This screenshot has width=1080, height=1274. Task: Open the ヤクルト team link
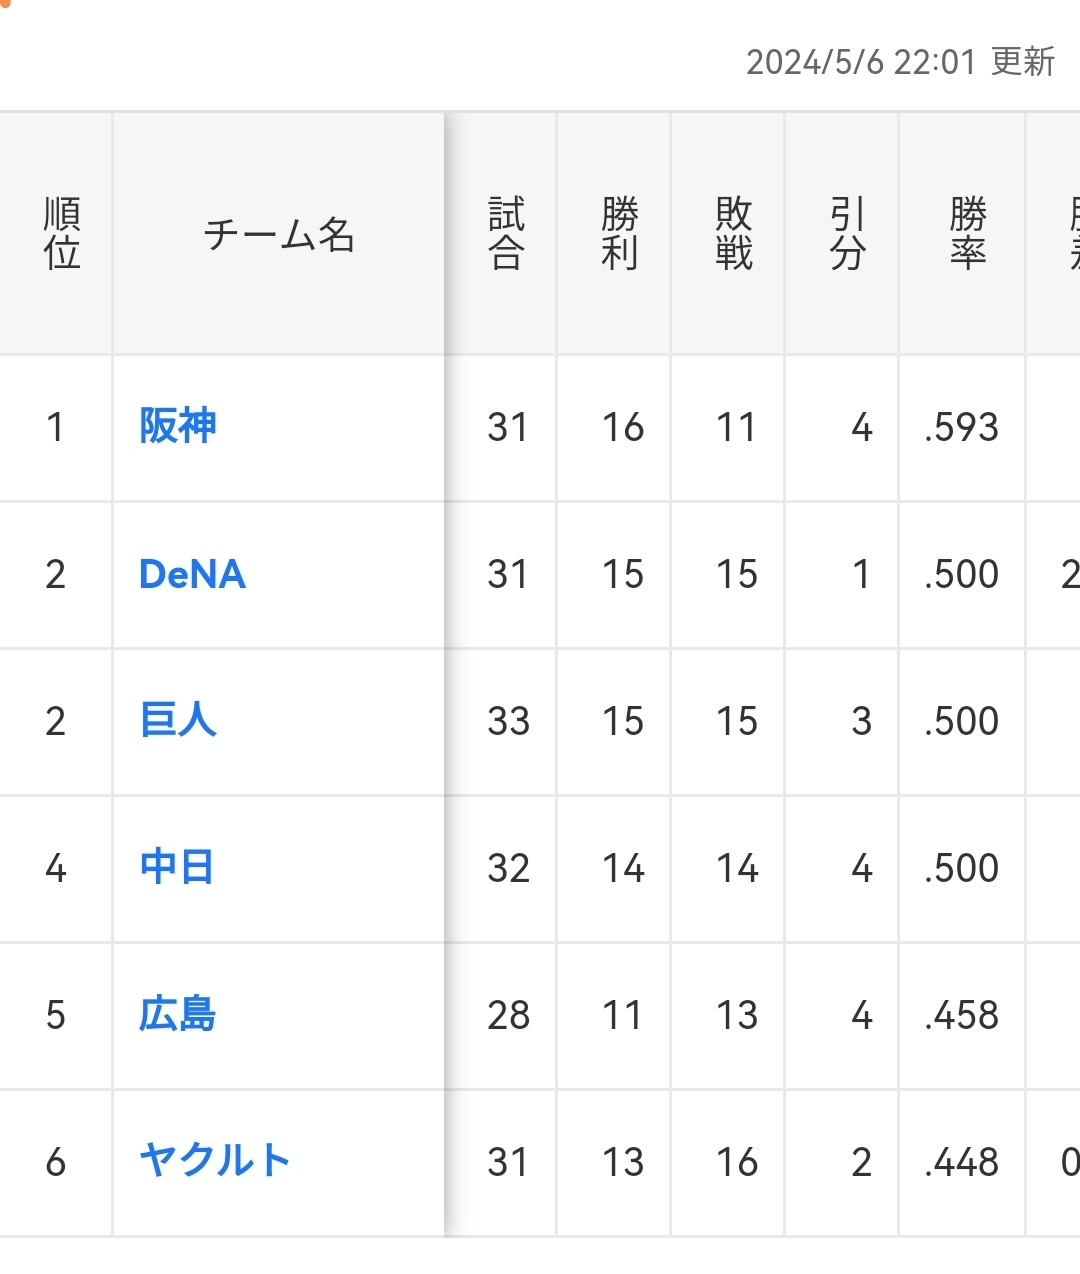click(215, 1162)
